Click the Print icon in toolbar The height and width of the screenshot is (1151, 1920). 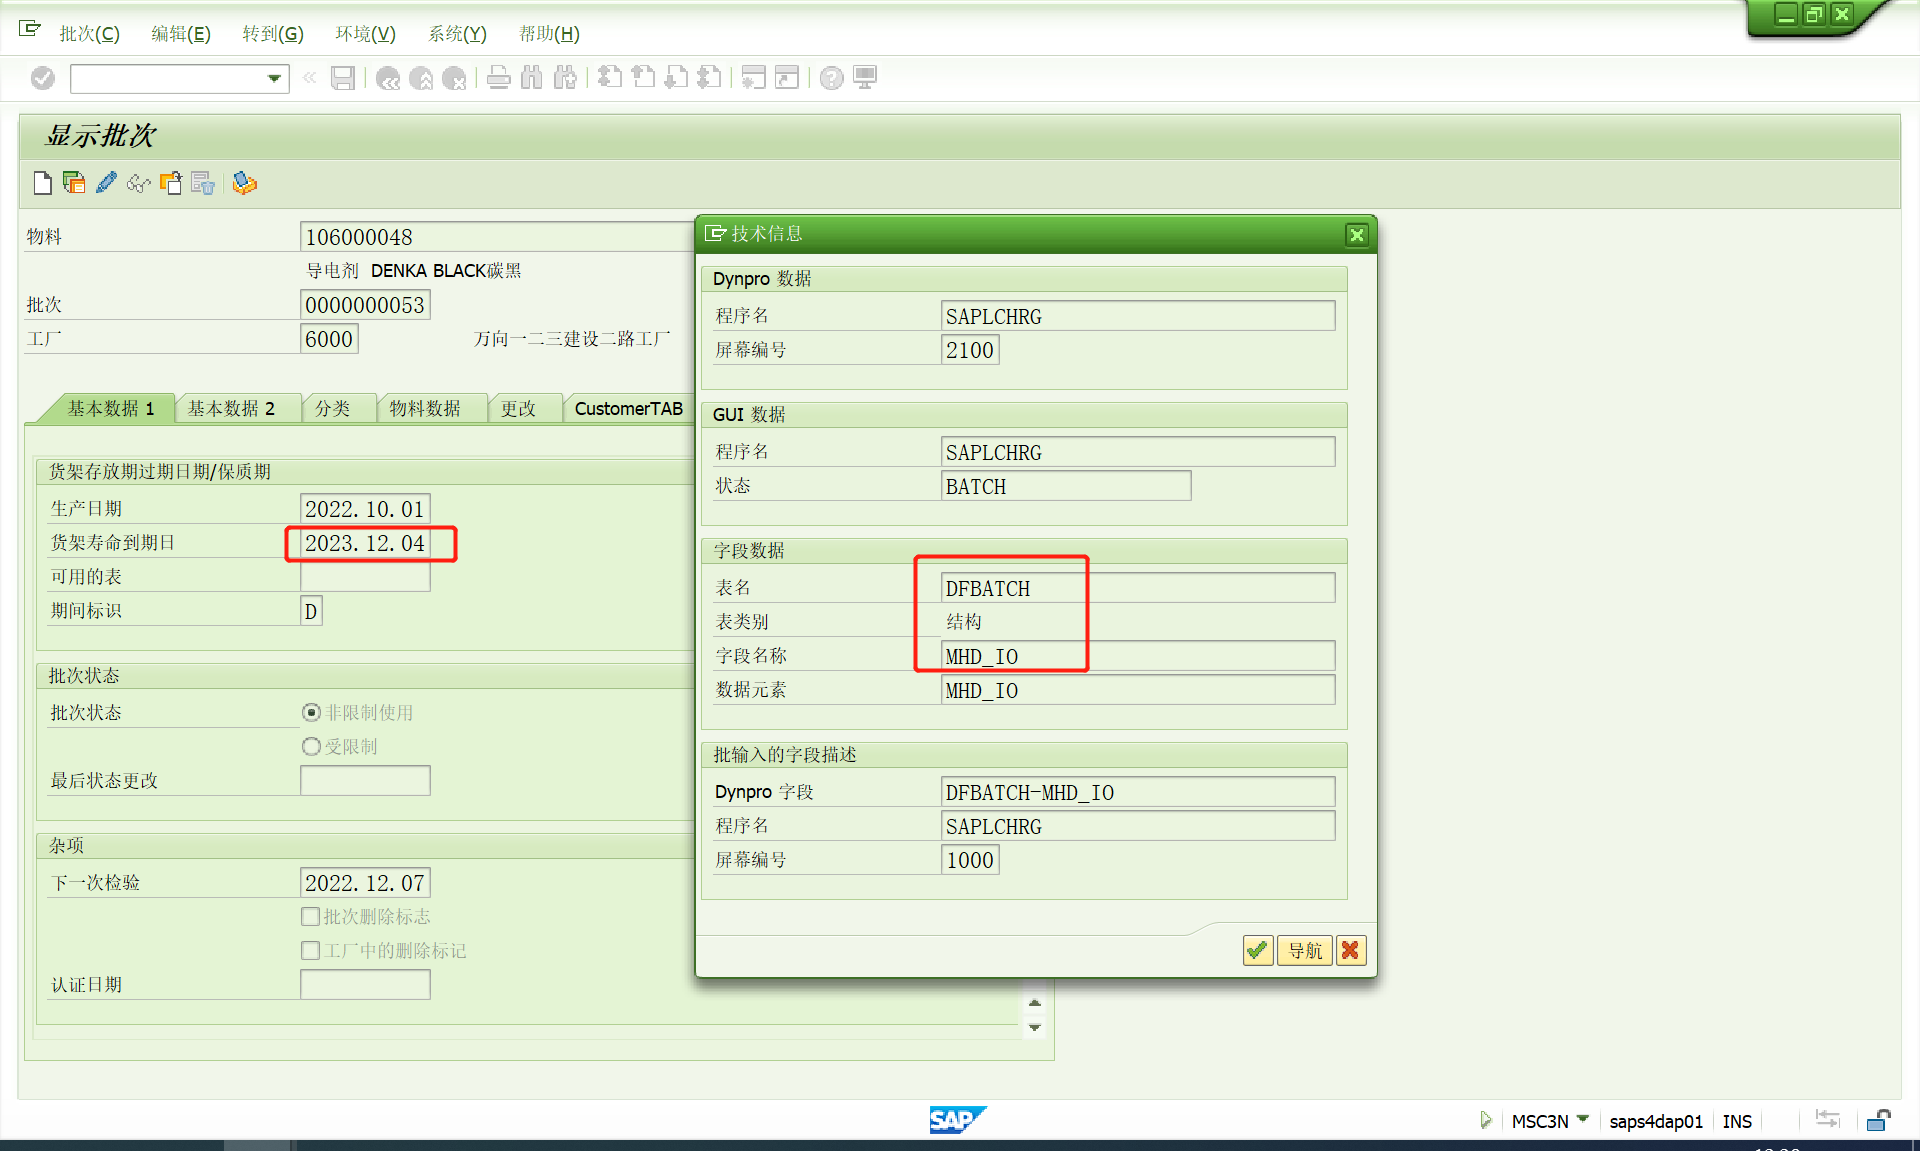[499, 78]
